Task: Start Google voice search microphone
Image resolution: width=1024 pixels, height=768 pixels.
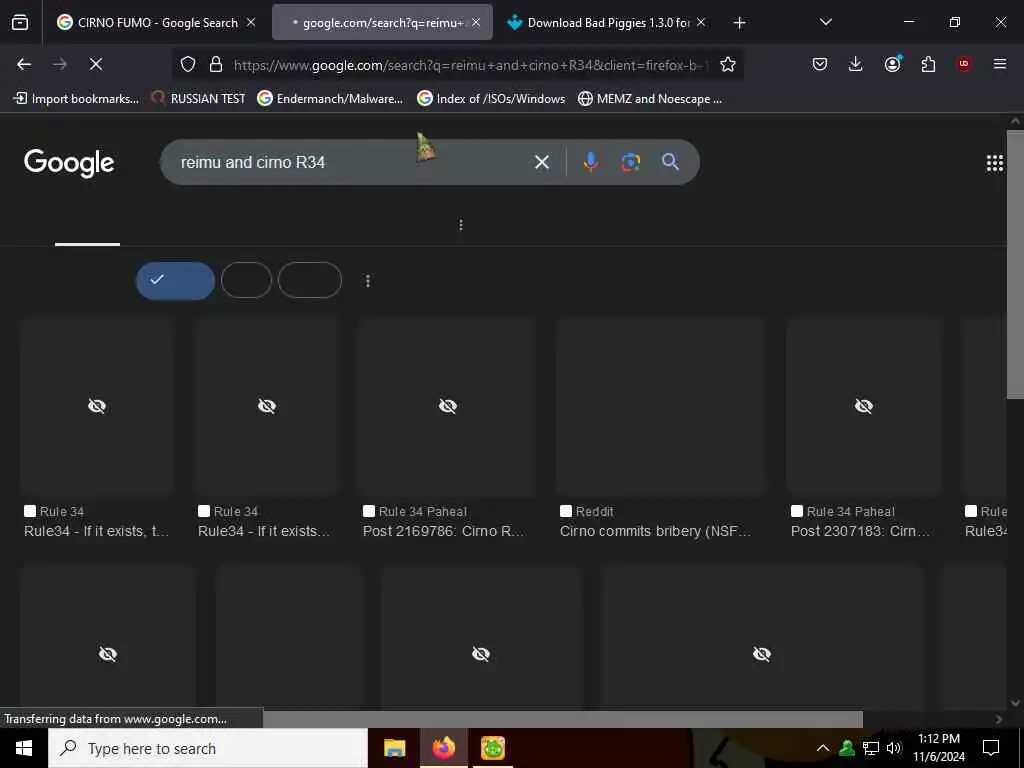Action: [x=590, y=162]
